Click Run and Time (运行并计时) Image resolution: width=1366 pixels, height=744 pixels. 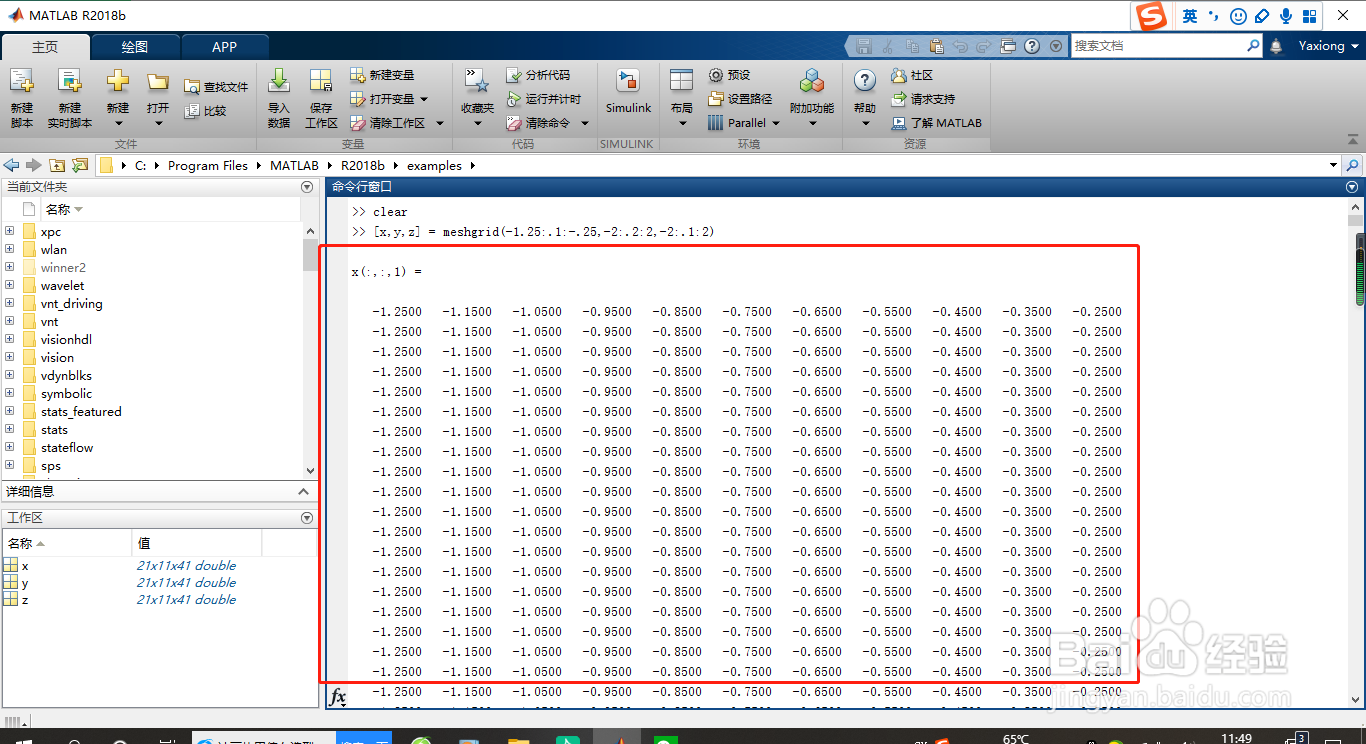543,99
